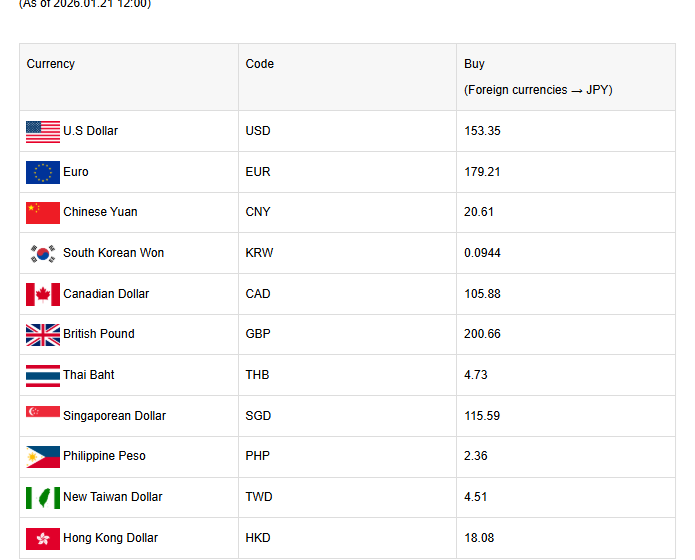Select the South Korean Won row label
The width and height of the screenshot is (695, 560).
point(113,253)
